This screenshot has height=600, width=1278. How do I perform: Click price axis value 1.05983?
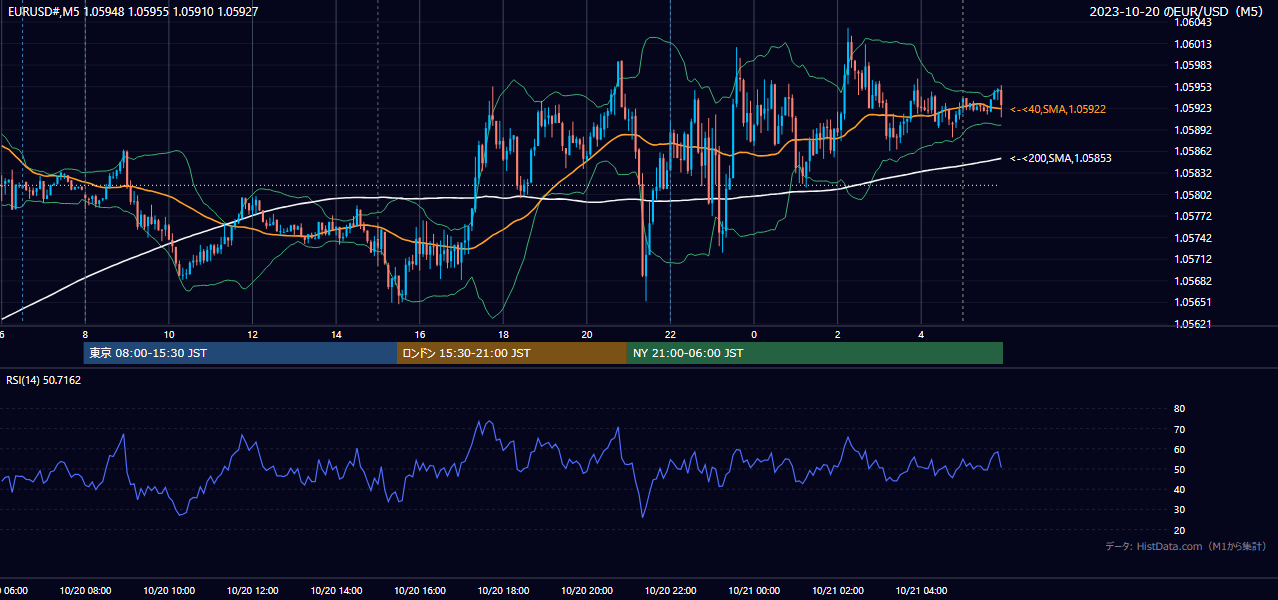(x=1192, y=65)
